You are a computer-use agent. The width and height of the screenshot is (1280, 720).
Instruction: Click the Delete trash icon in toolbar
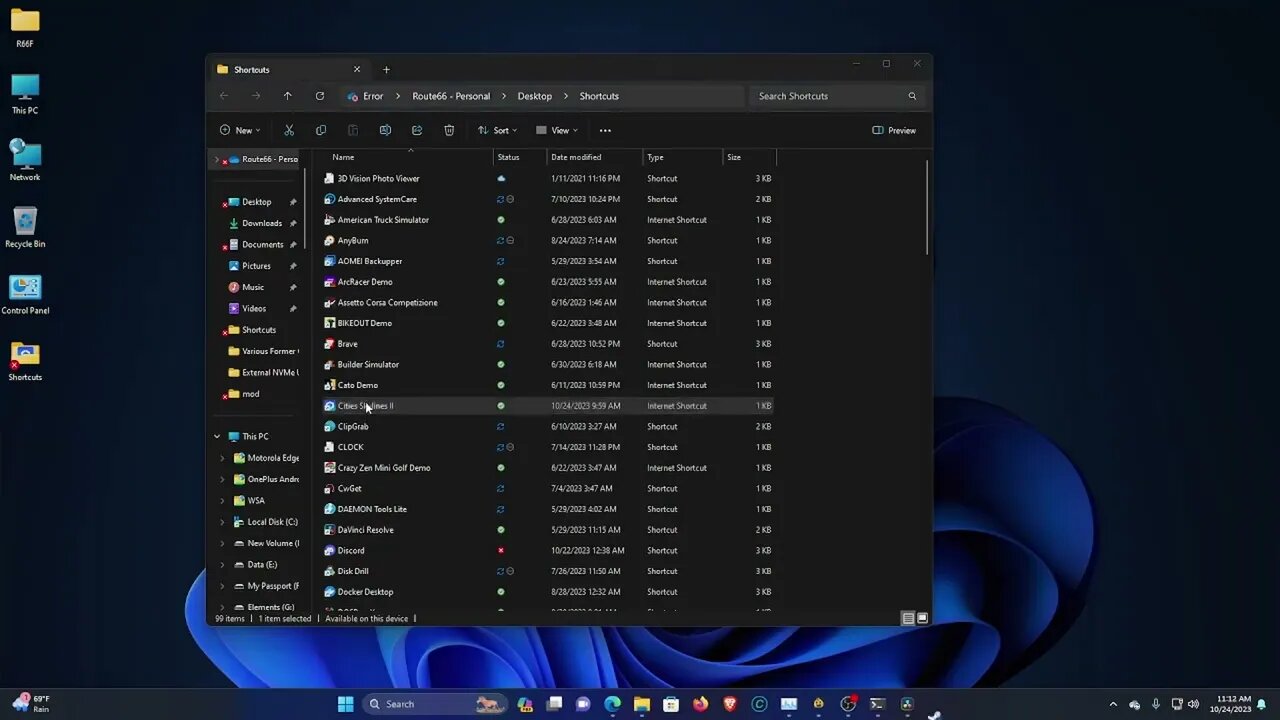pos(449,130)
